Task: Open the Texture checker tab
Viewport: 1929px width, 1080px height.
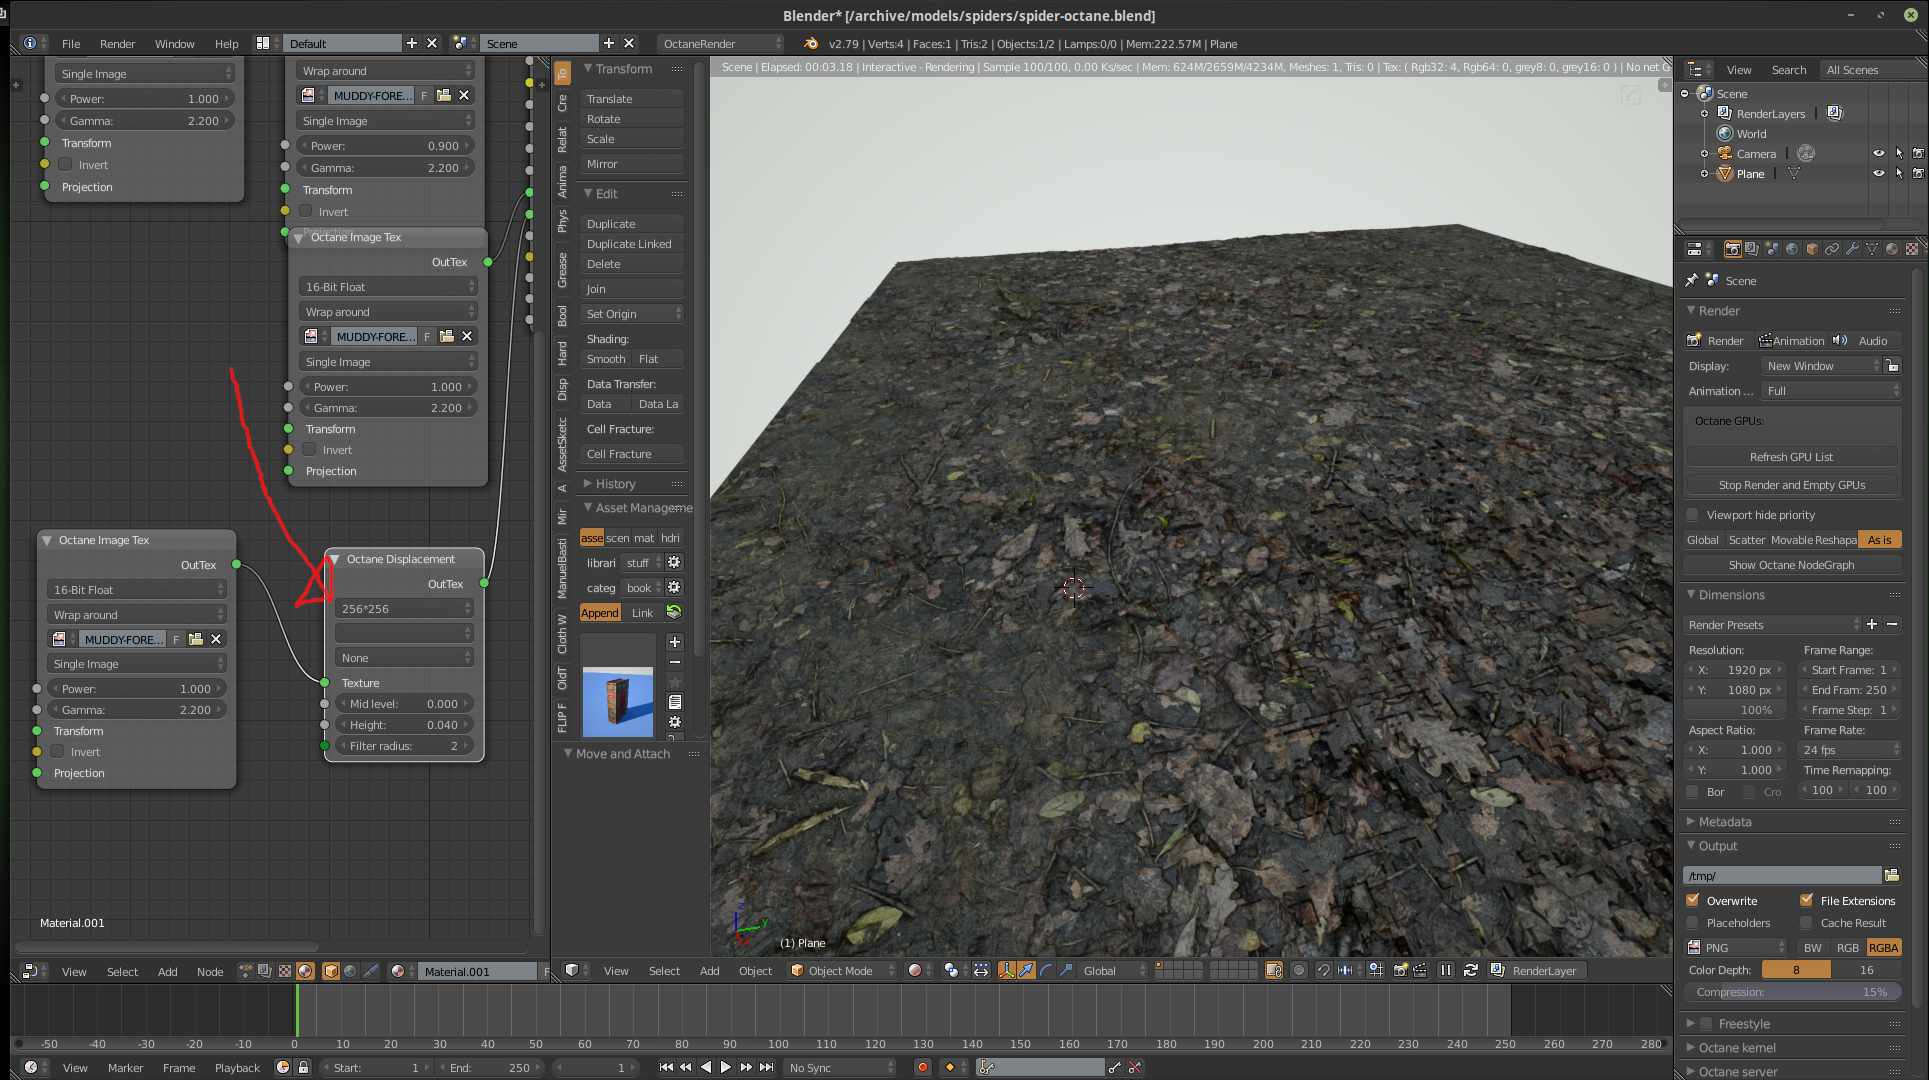Action: [1912, 249]
